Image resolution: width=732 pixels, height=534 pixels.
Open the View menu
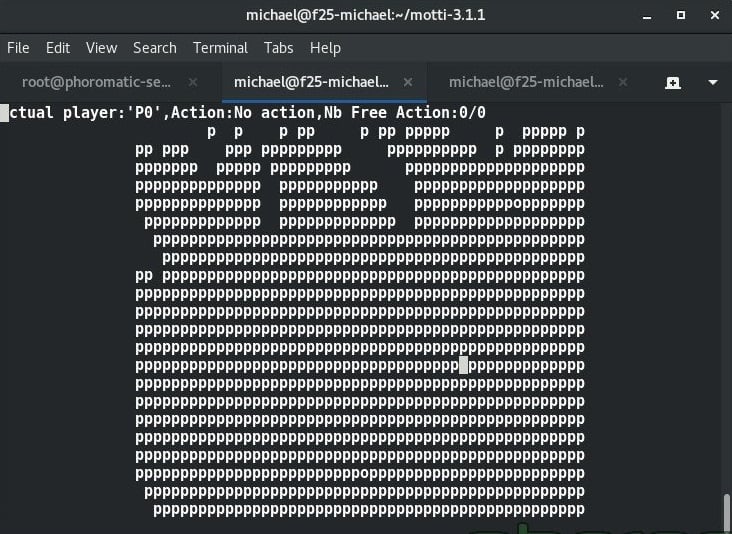tap(101, 47)
